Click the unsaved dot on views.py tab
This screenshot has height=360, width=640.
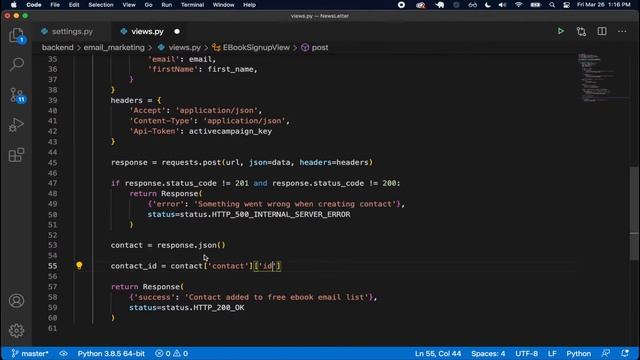click(x=177, y=31)
